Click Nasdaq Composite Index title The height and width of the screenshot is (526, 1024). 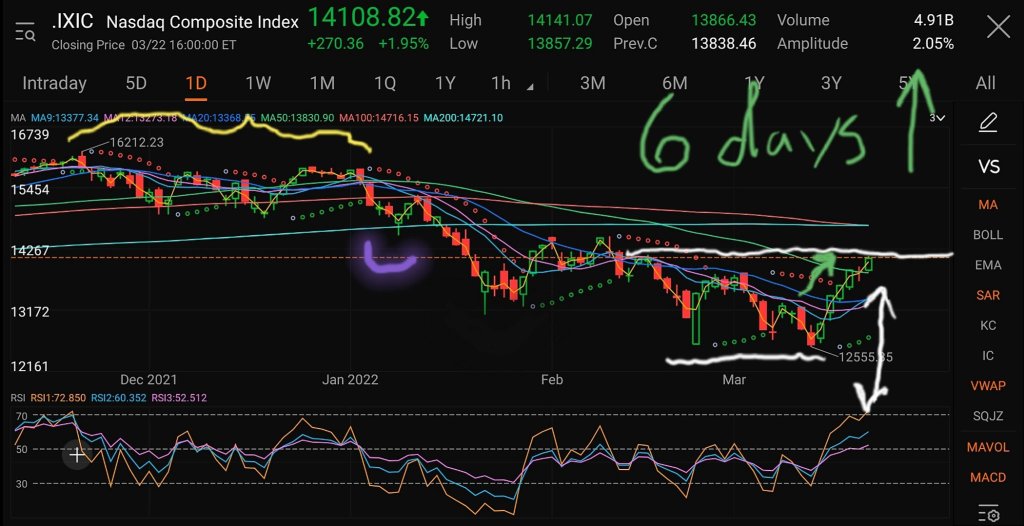[x=202, y=22]
